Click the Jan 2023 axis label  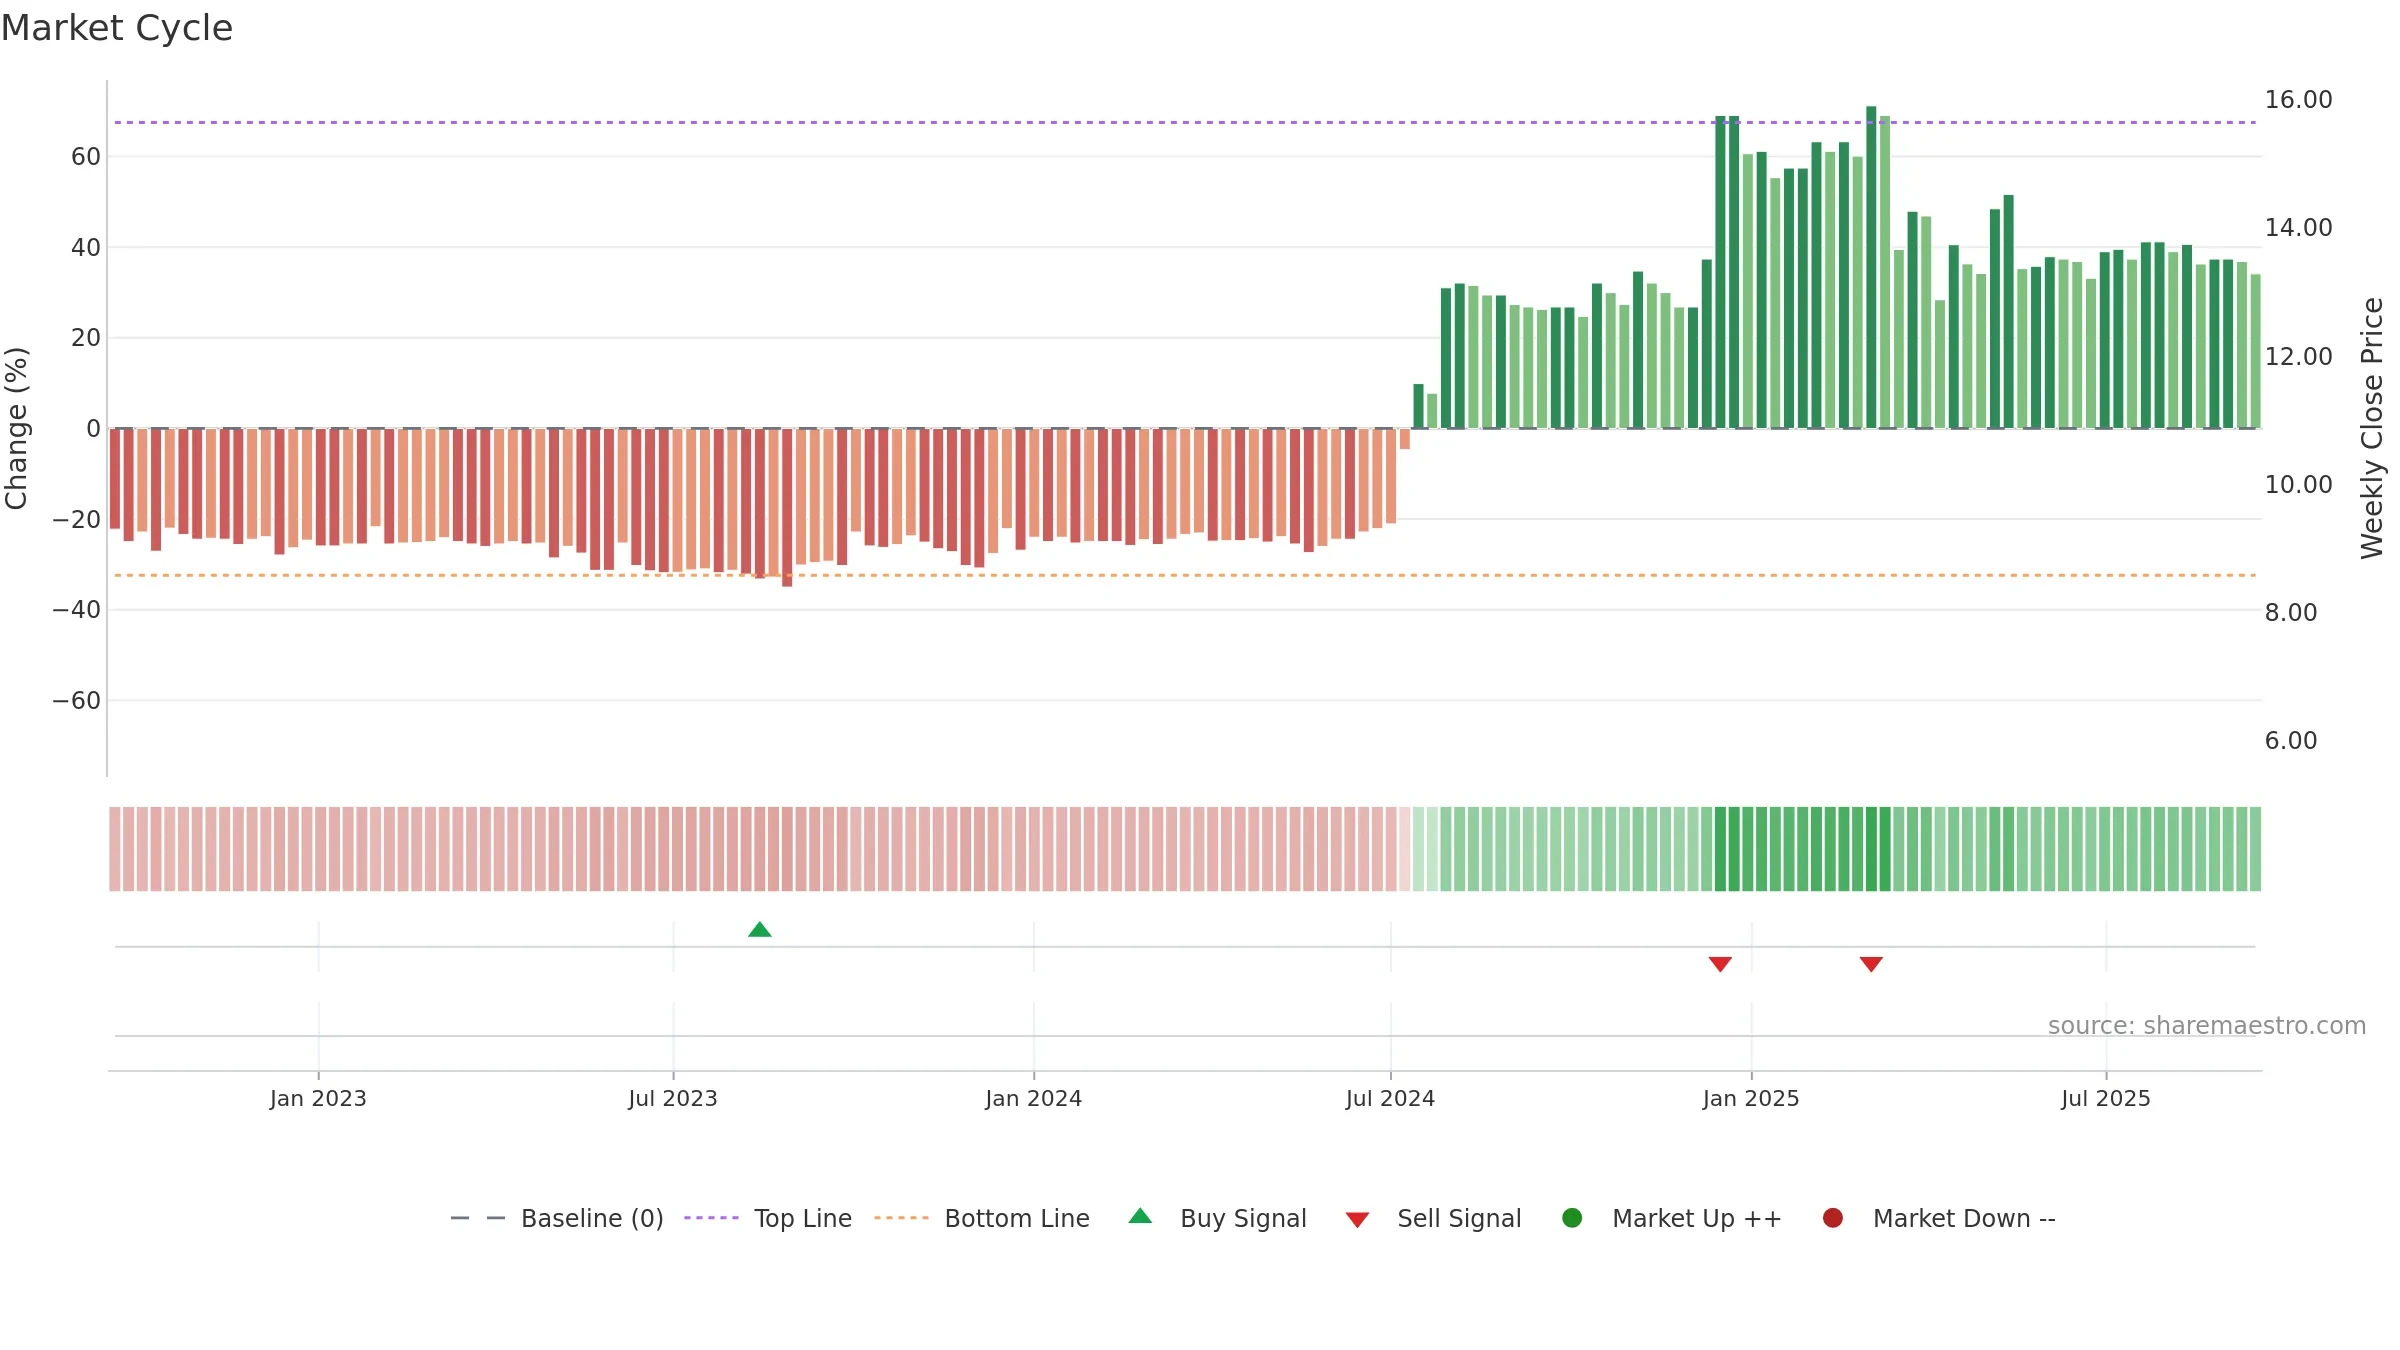tap(318, 1099)
